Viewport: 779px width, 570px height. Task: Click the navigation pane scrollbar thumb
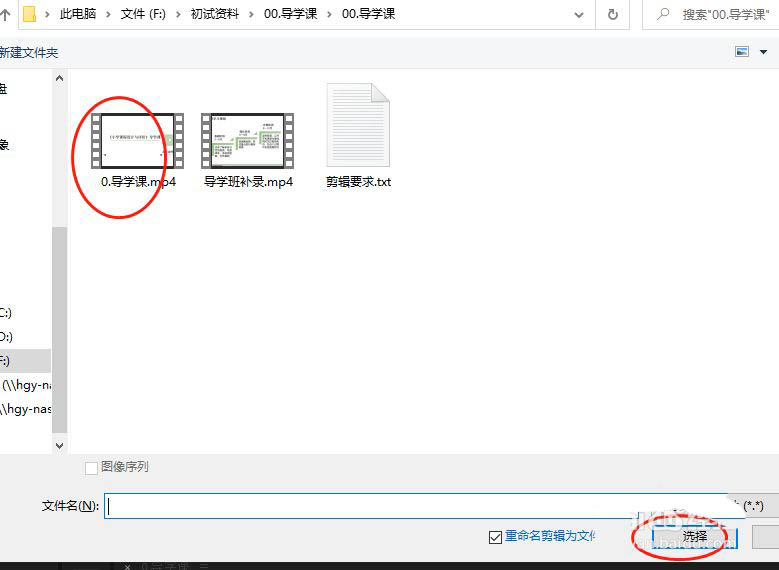[x=60, y=330]
